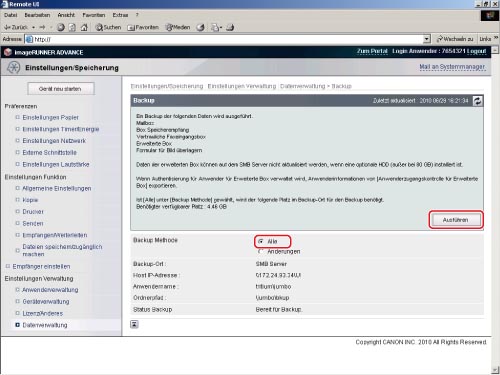Open Geräteverwaltung sidebar link
500x375 pixels.
click(46, 302)
